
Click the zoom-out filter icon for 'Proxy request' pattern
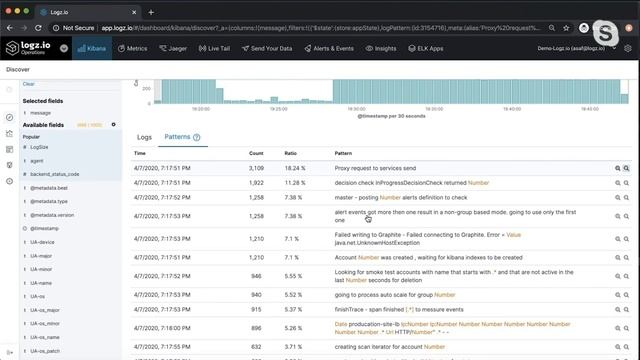click(626, 168)
